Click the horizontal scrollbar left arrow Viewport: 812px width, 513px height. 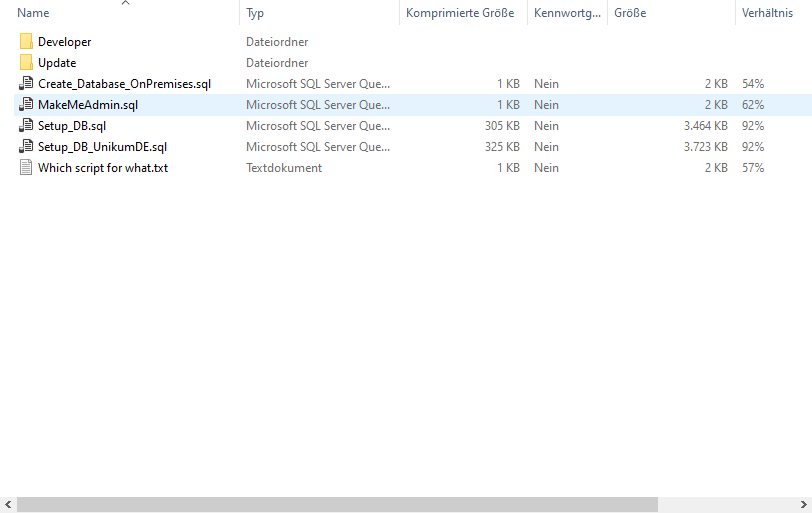click(x=8, y=505)
